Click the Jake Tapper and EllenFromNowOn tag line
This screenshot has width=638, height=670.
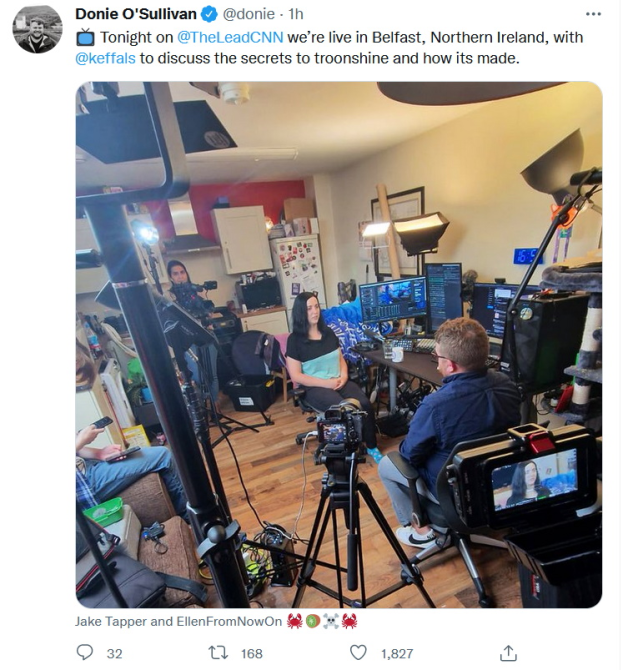179,621
